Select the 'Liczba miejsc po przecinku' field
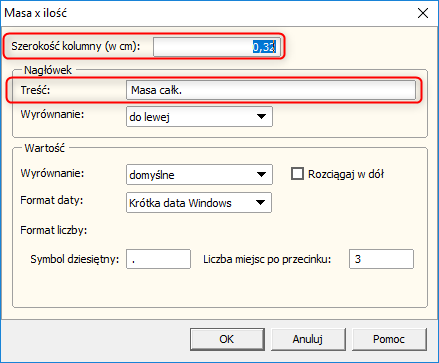 click(x=381, y=259)
